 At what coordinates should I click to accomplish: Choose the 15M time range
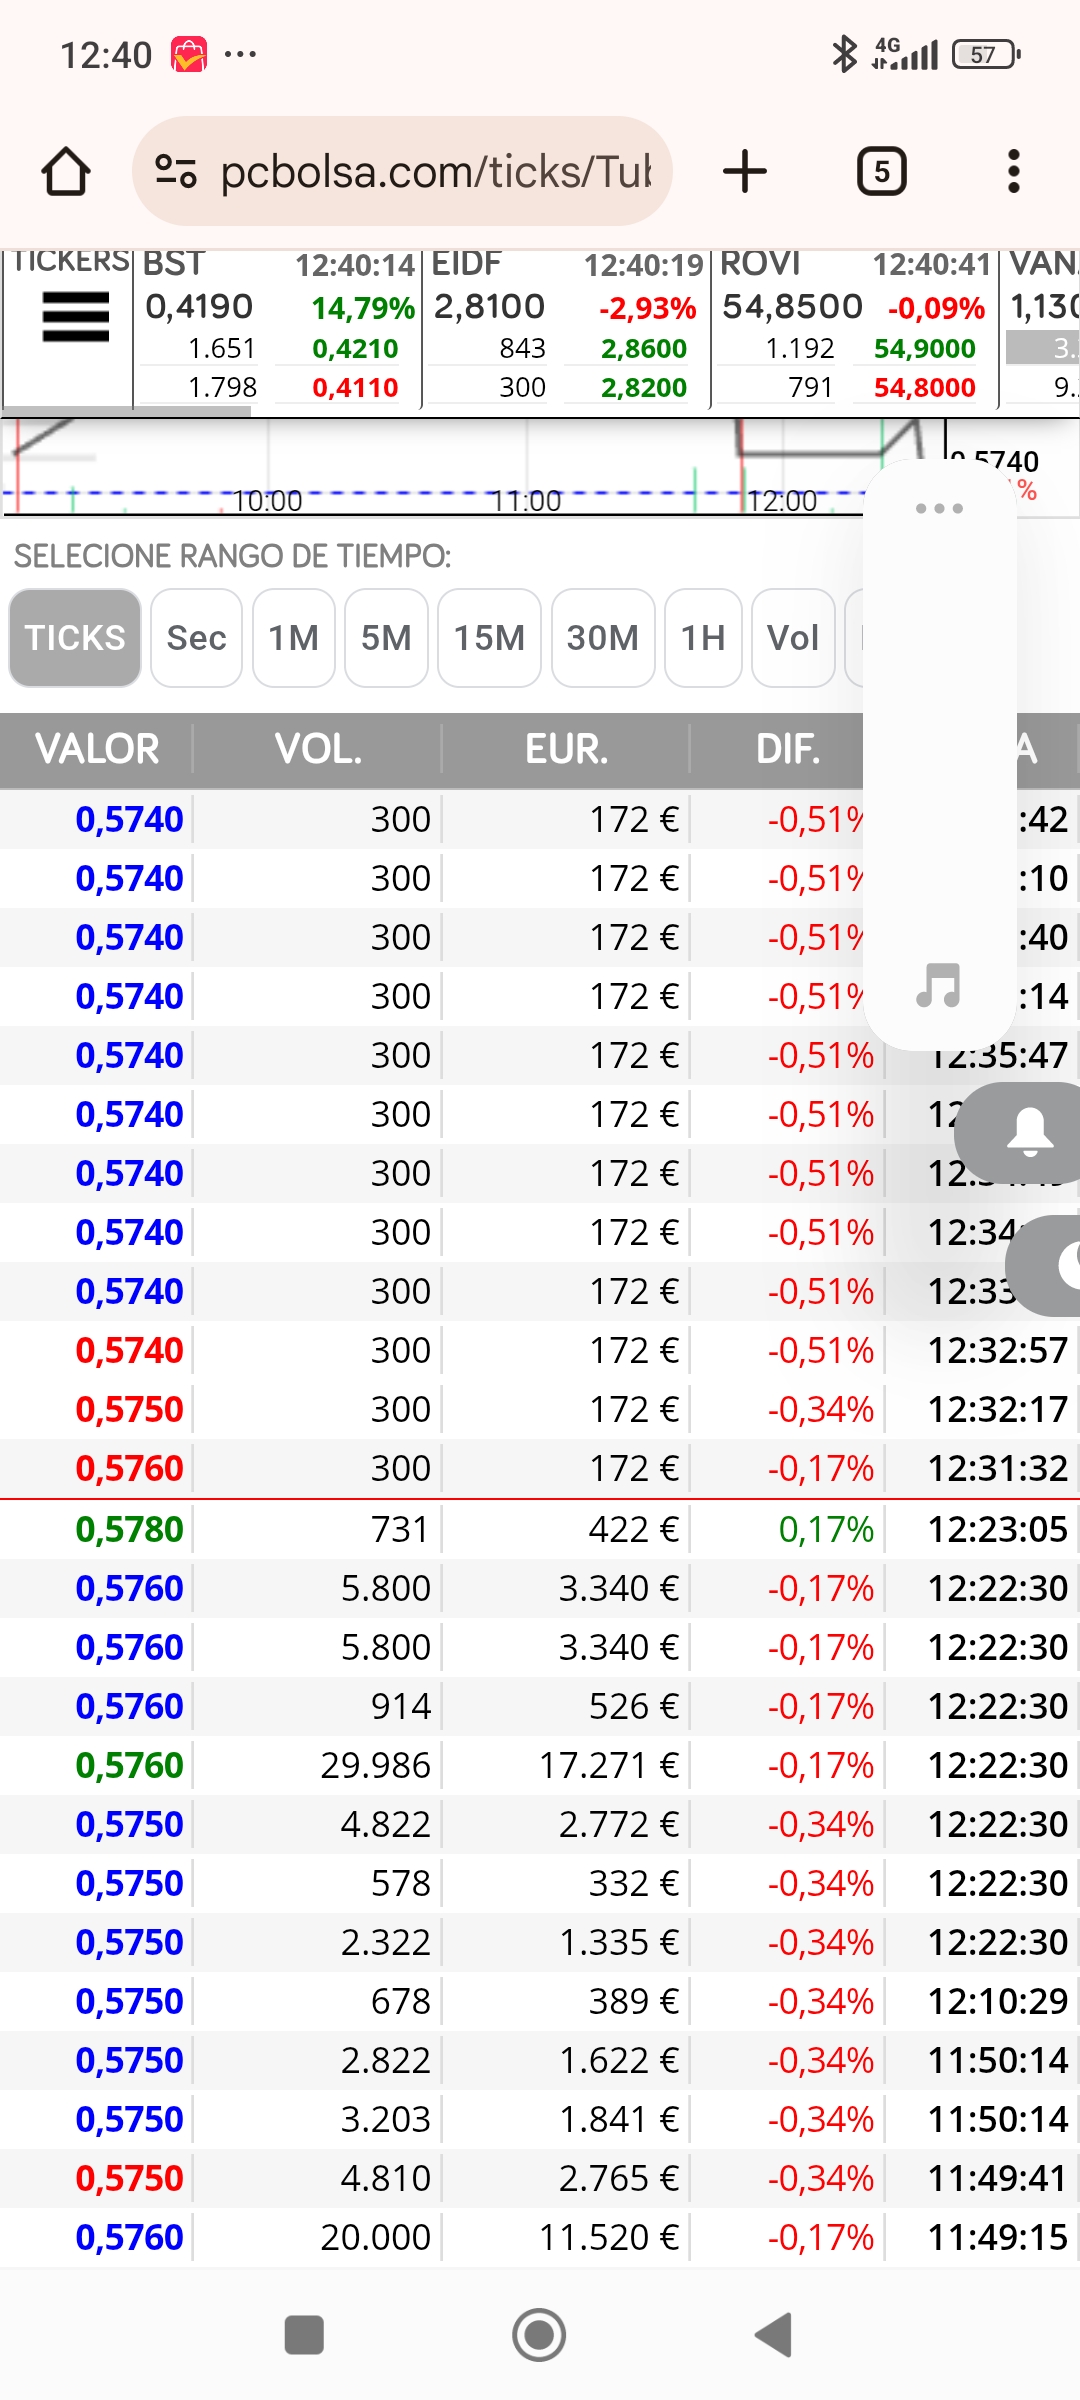click(489, 638)
